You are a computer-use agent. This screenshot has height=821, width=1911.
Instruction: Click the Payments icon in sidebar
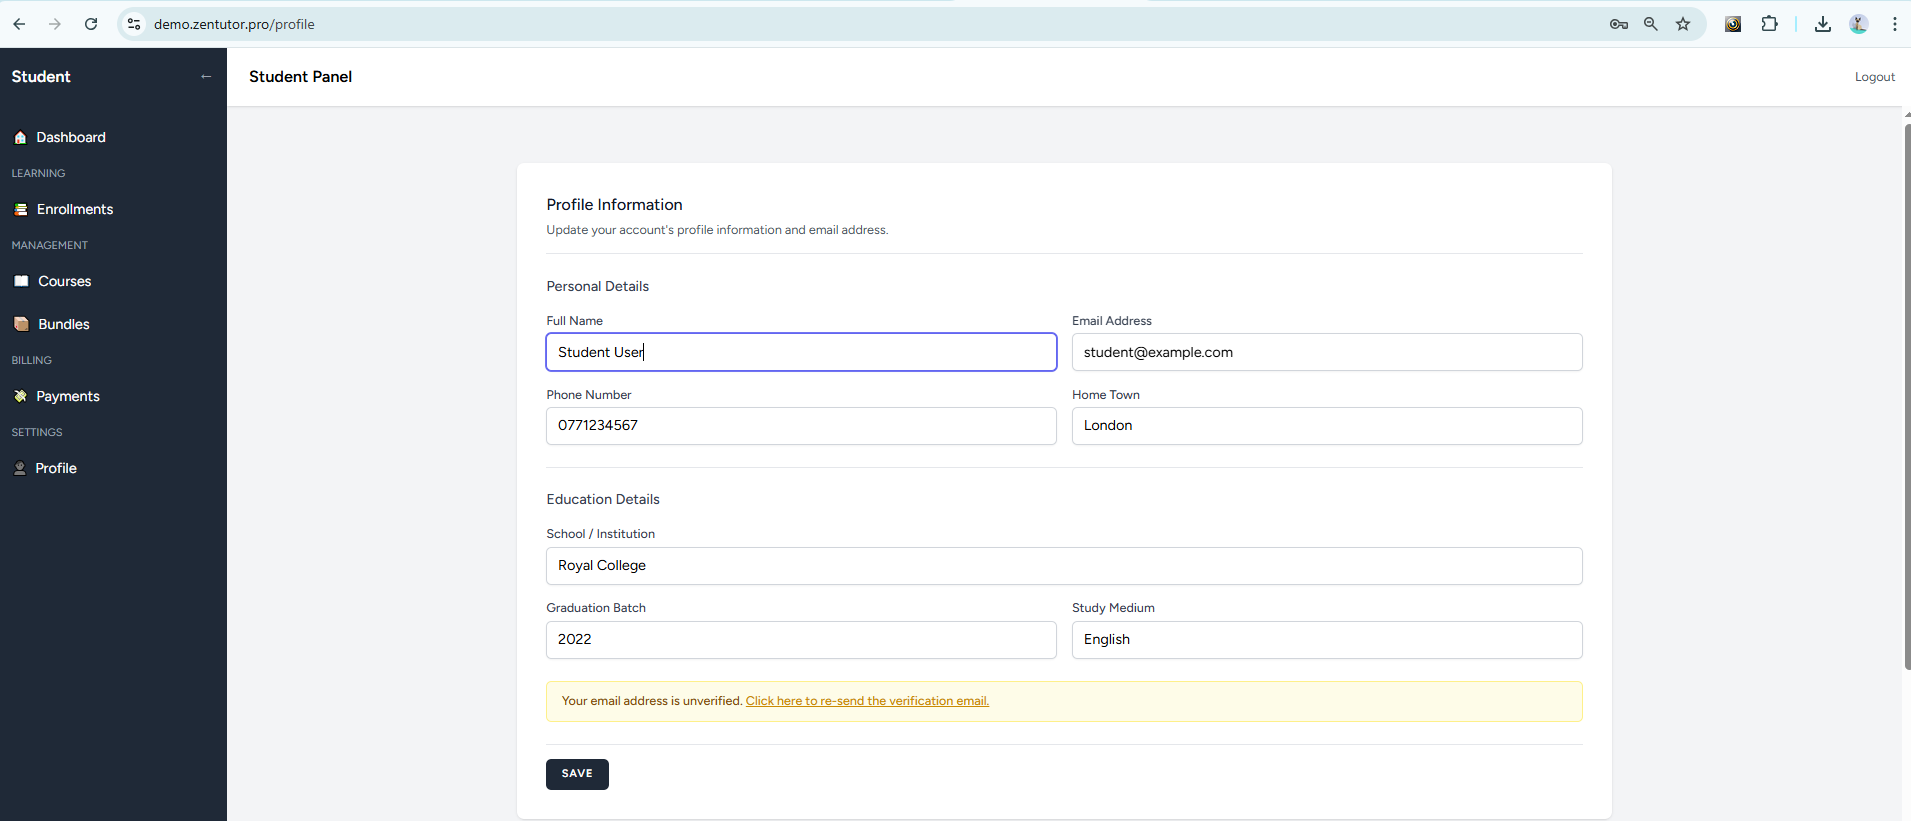coord(20,396)
